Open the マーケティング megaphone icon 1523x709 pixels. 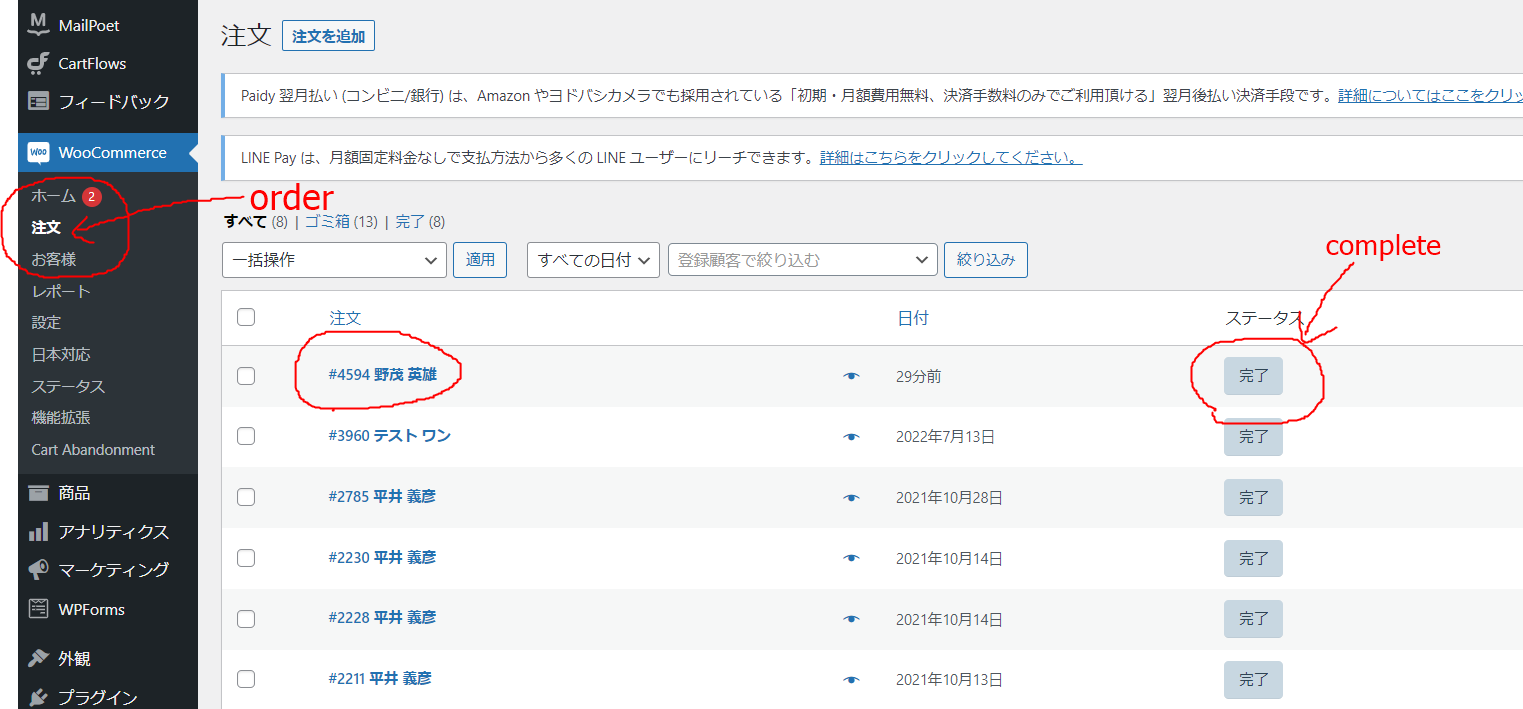point(38,569)
